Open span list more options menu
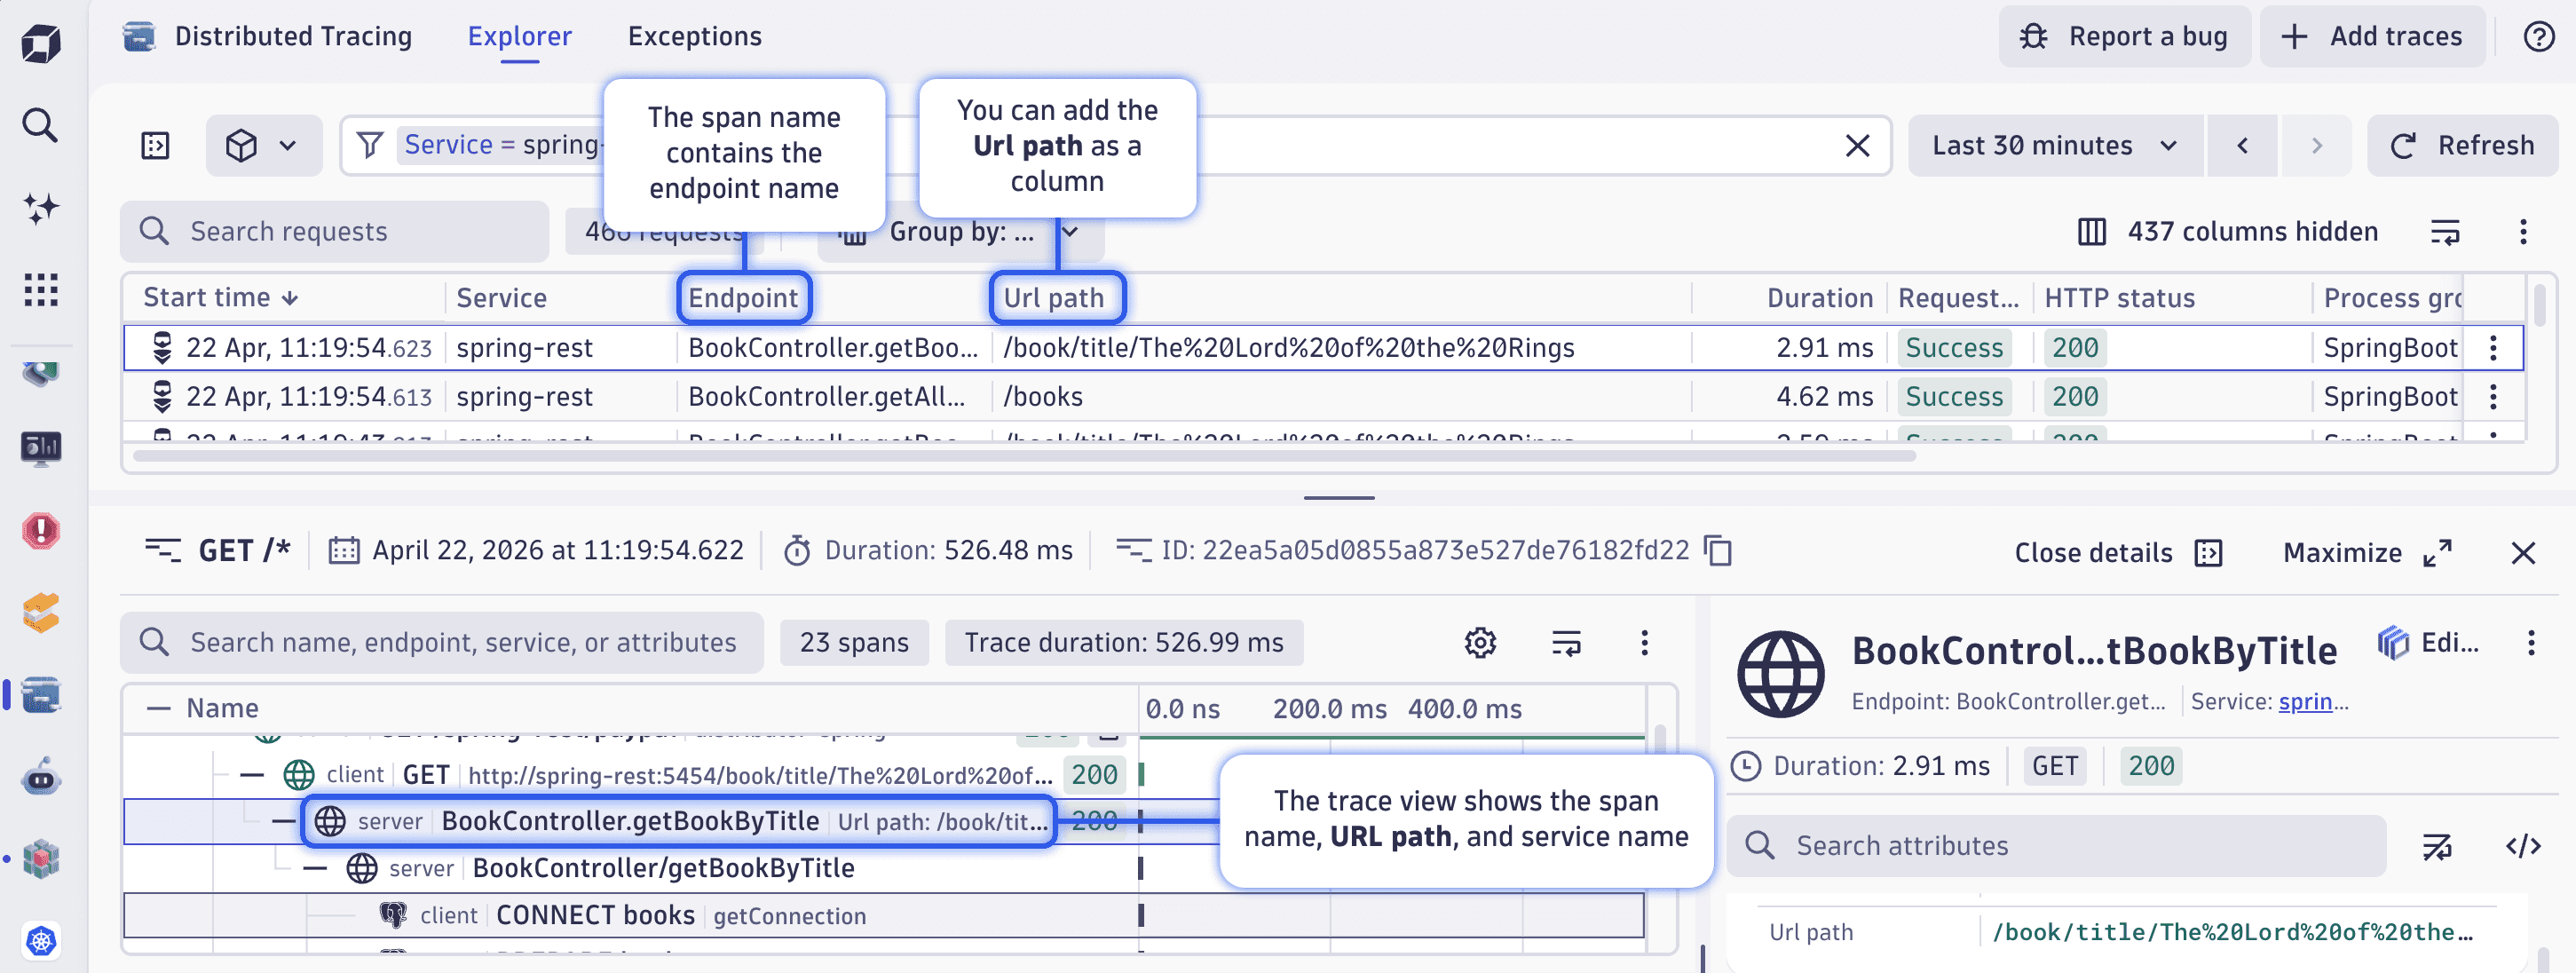Viewport: 2576px width, 973px height. point(1644,642)
